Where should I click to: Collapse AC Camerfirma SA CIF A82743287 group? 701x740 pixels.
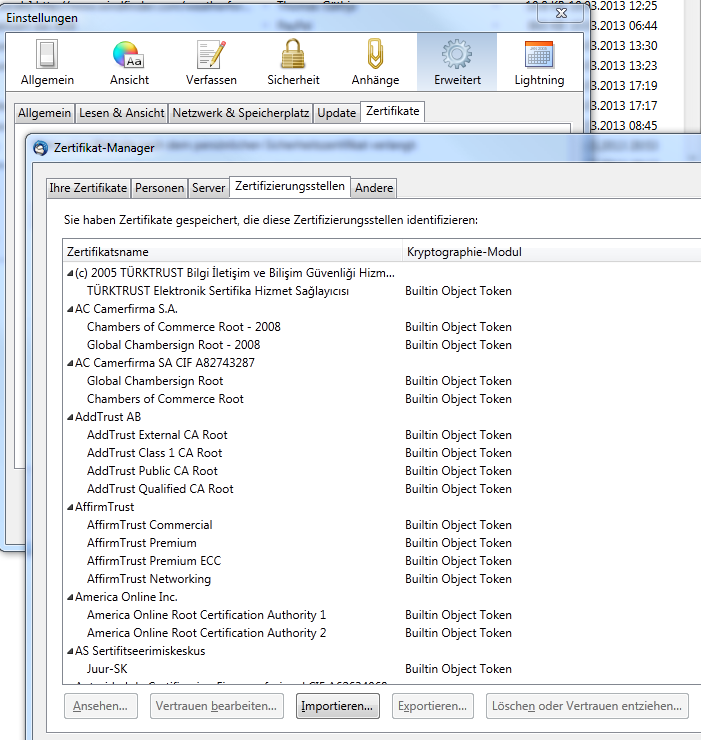(x=70, y=363)
